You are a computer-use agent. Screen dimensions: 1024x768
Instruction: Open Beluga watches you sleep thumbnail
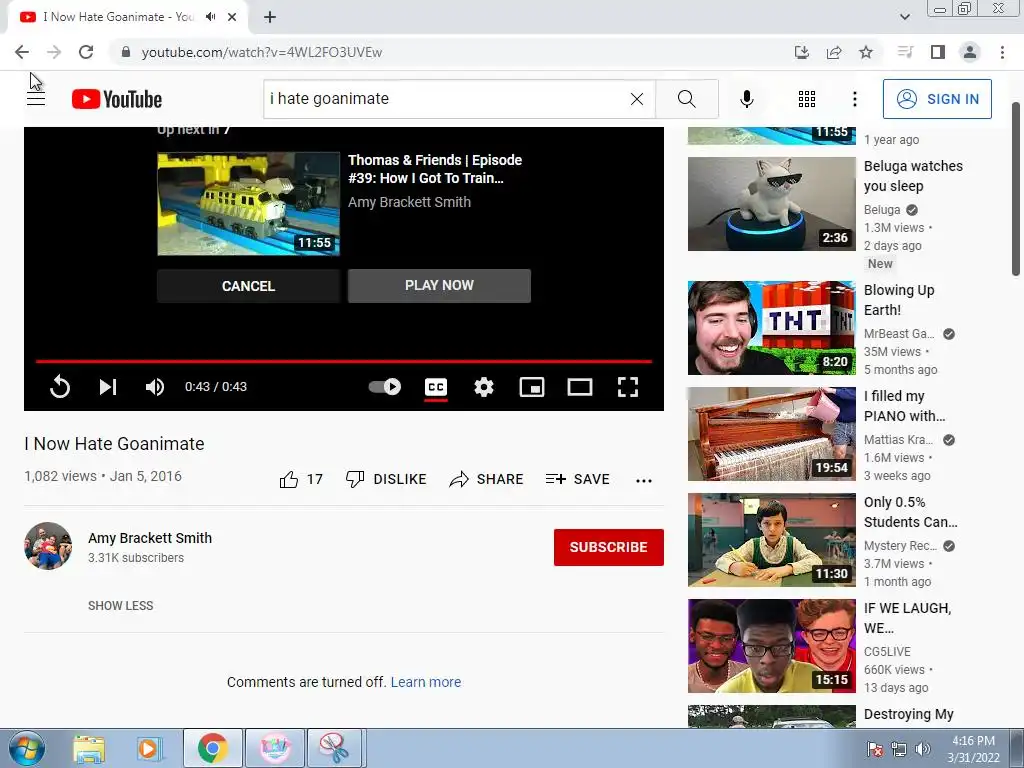pos(771,204)
